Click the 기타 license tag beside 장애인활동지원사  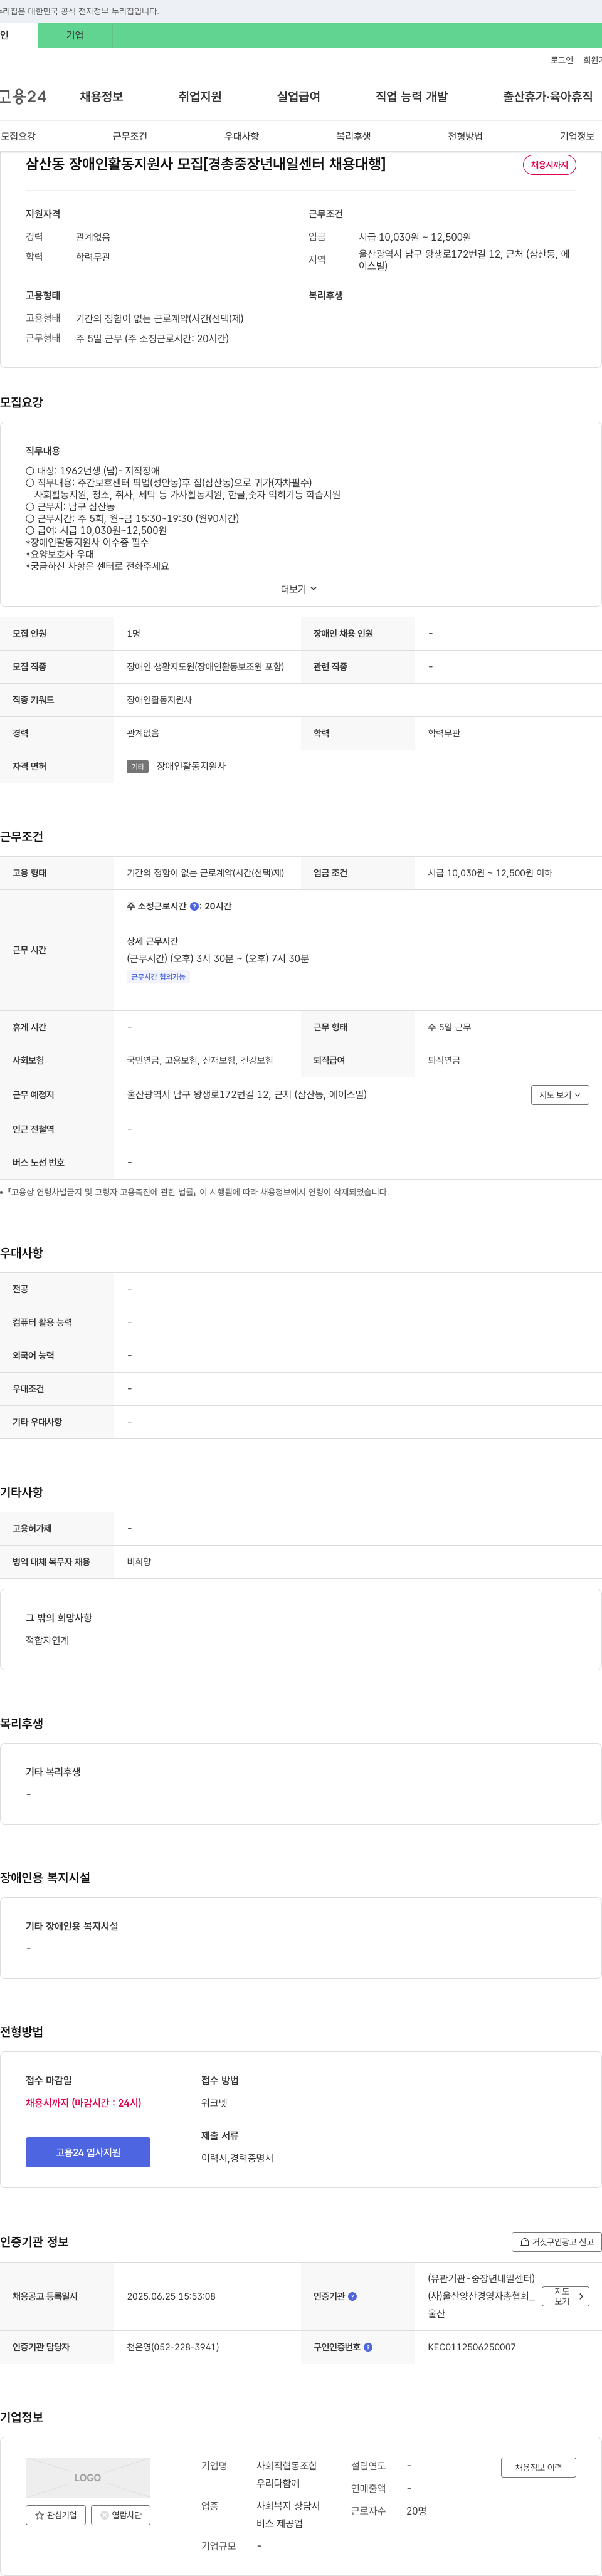click(138, 767)
